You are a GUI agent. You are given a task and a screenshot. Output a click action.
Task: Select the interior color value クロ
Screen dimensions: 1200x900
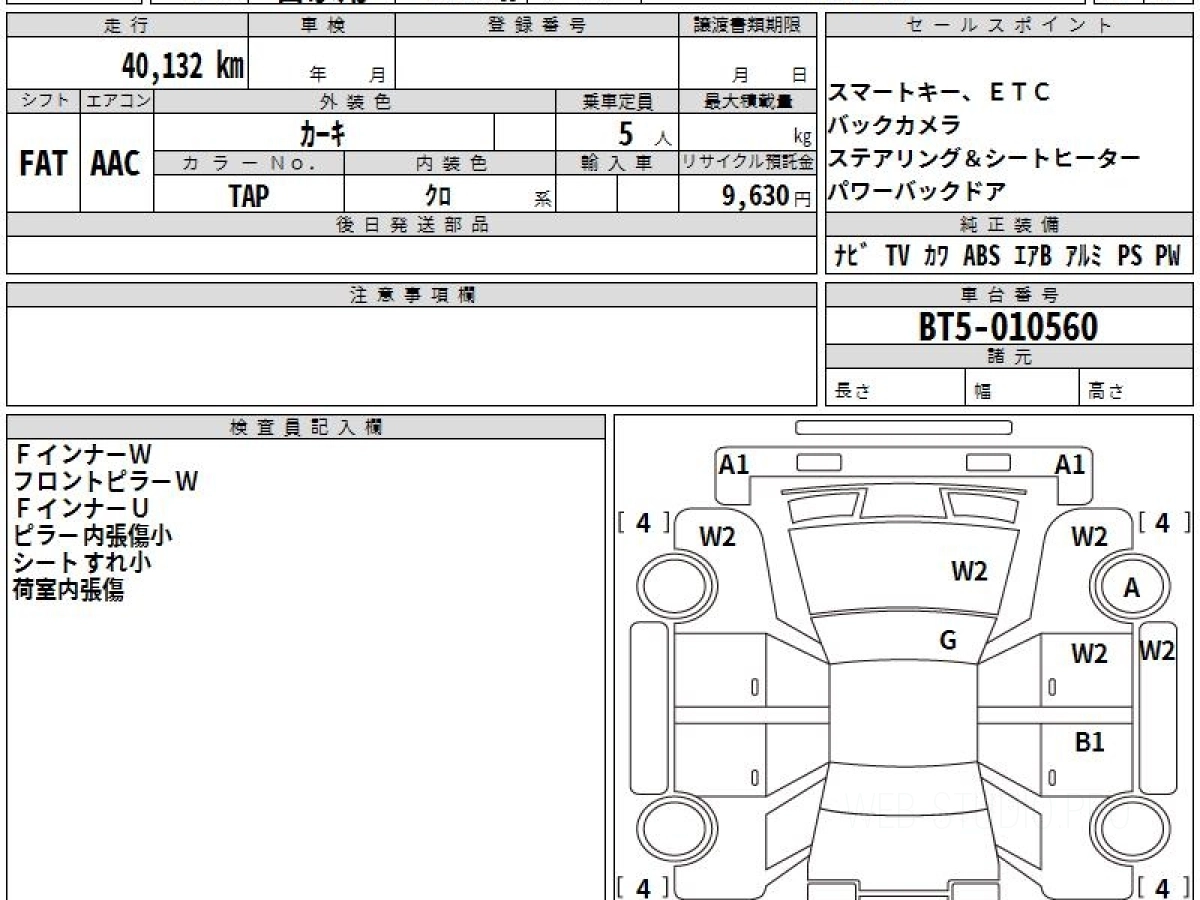click(438, 196)
